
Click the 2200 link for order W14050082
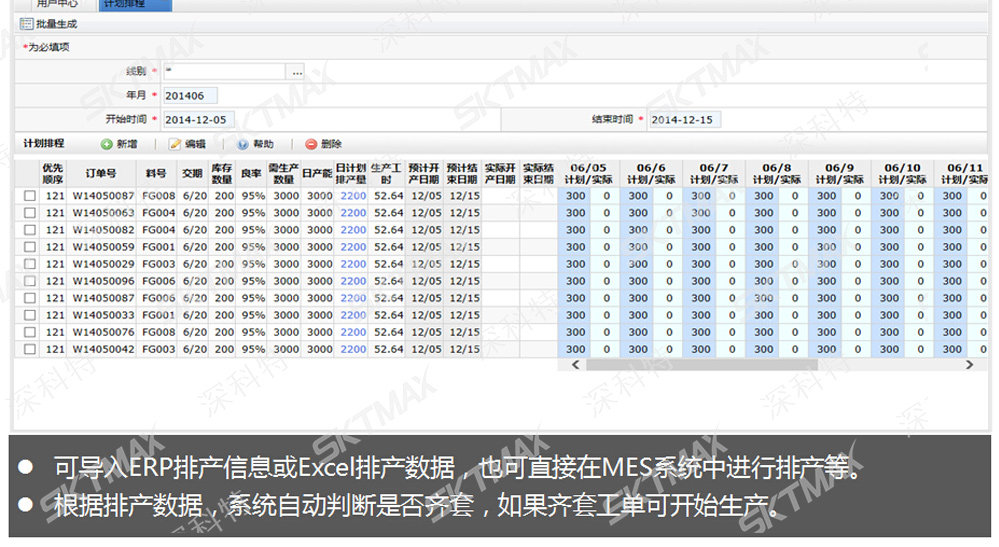click(x=353, y=230)
